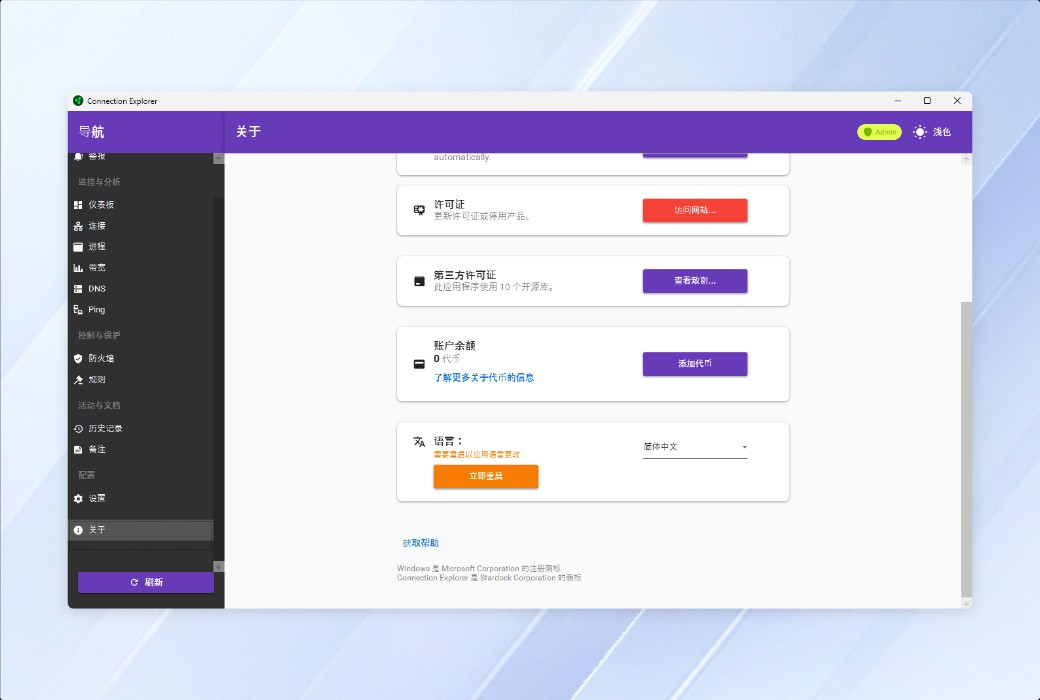Click the 添加代币 button
This screenshot has height=700, width=1040.
(695, 364)
